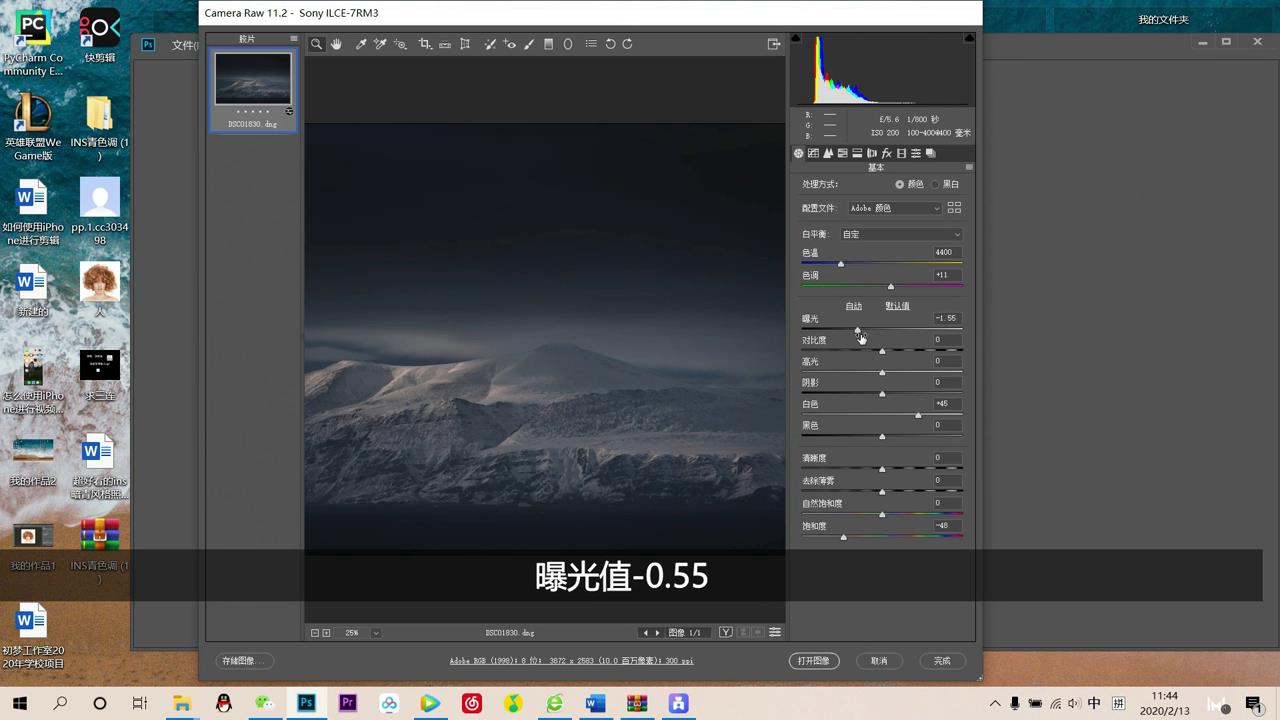1280x720 pixels.
Task: Go to previous image arrow
Action: 645,633
